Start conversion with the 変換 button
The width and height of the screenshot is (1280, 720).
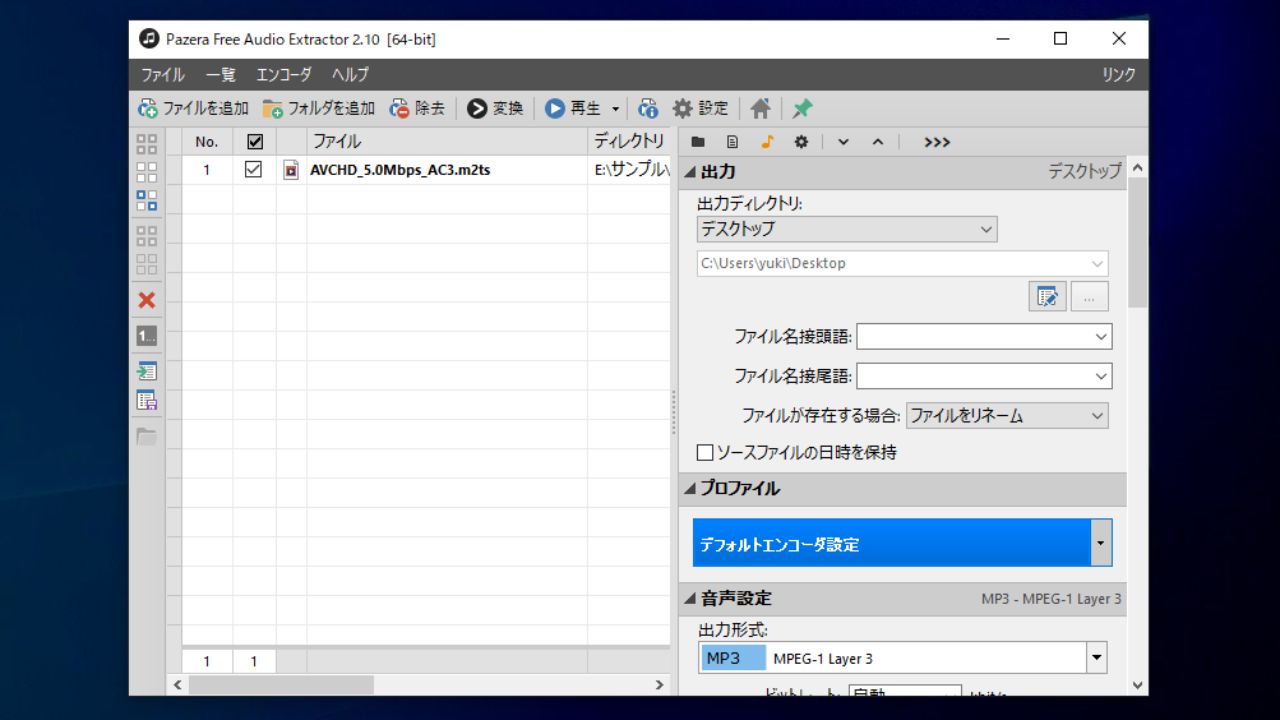[495, 108]
